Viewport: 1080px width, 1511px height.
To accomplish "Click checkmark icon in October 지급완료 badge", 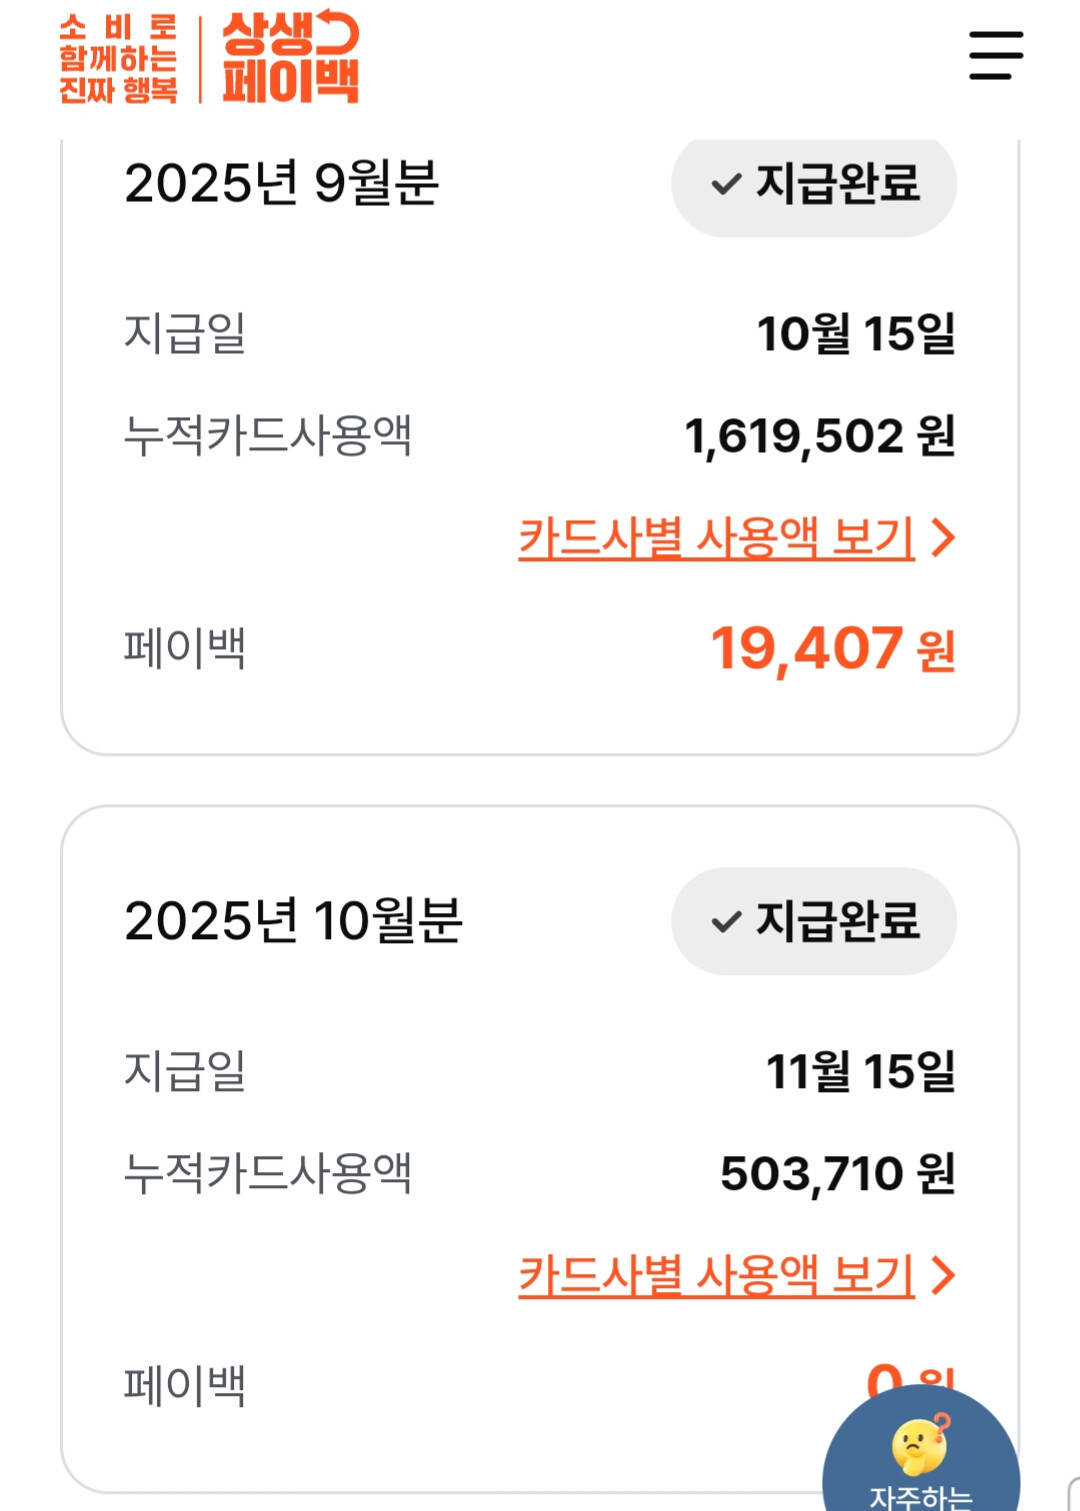I will pyautogui.click(x=726, y=921).
